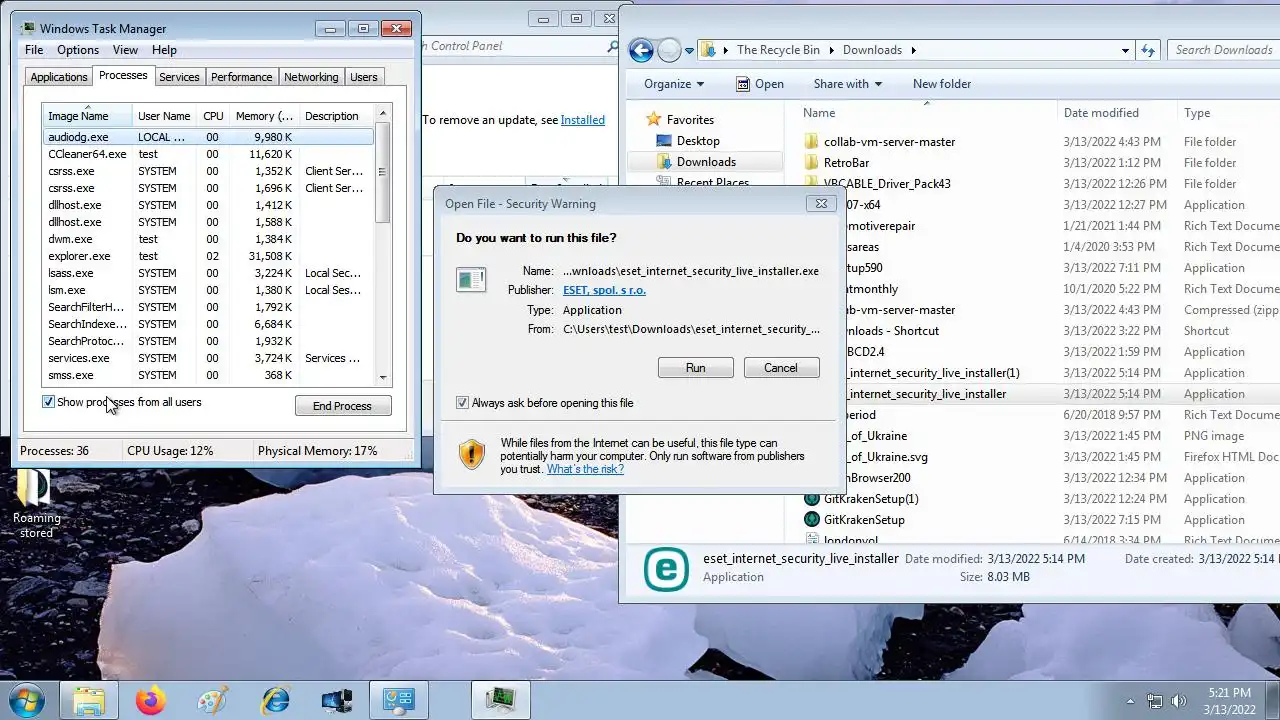1280x720 pixels.
Task: Click the computer icon on the taskbar
Action: (337, 701)
